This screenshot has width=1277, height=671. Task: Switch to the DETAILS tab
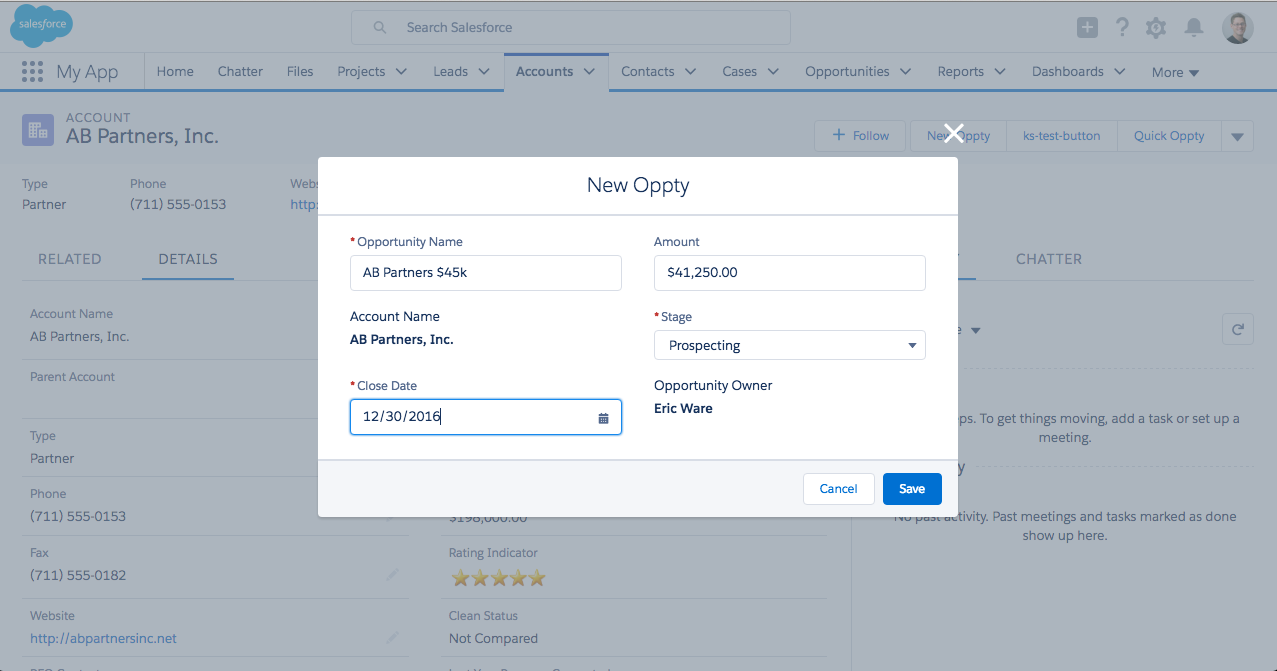coord(188,259)
